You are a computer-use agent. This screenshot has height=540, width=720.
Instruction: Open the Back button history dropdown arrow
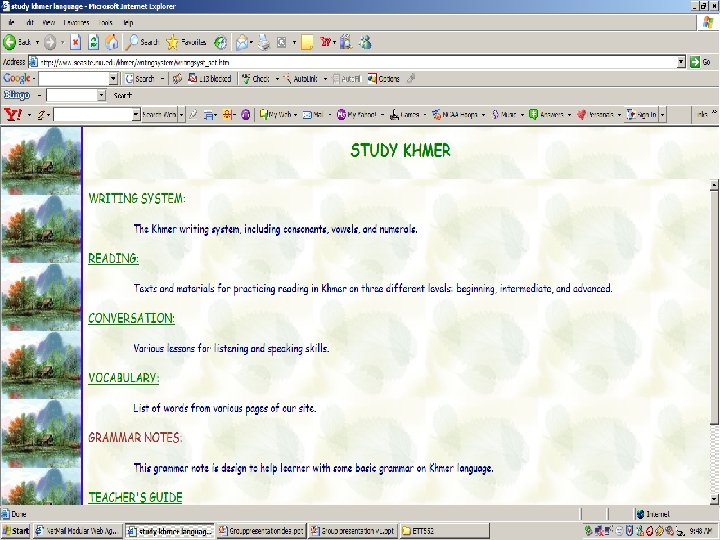tap(37, 43)
